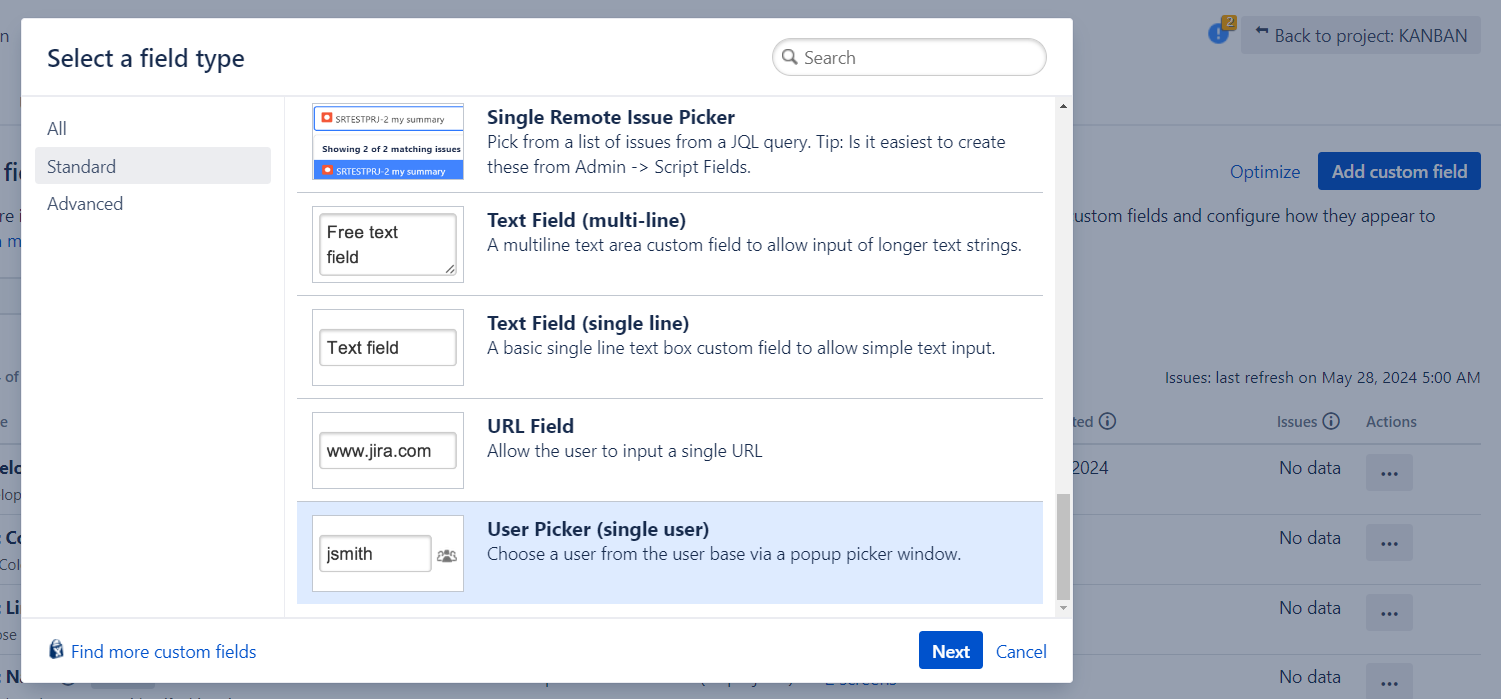This screenshot has width=1501, height=699.
Task: Click the magnifier icon in the search box
Action: (790, 58)
